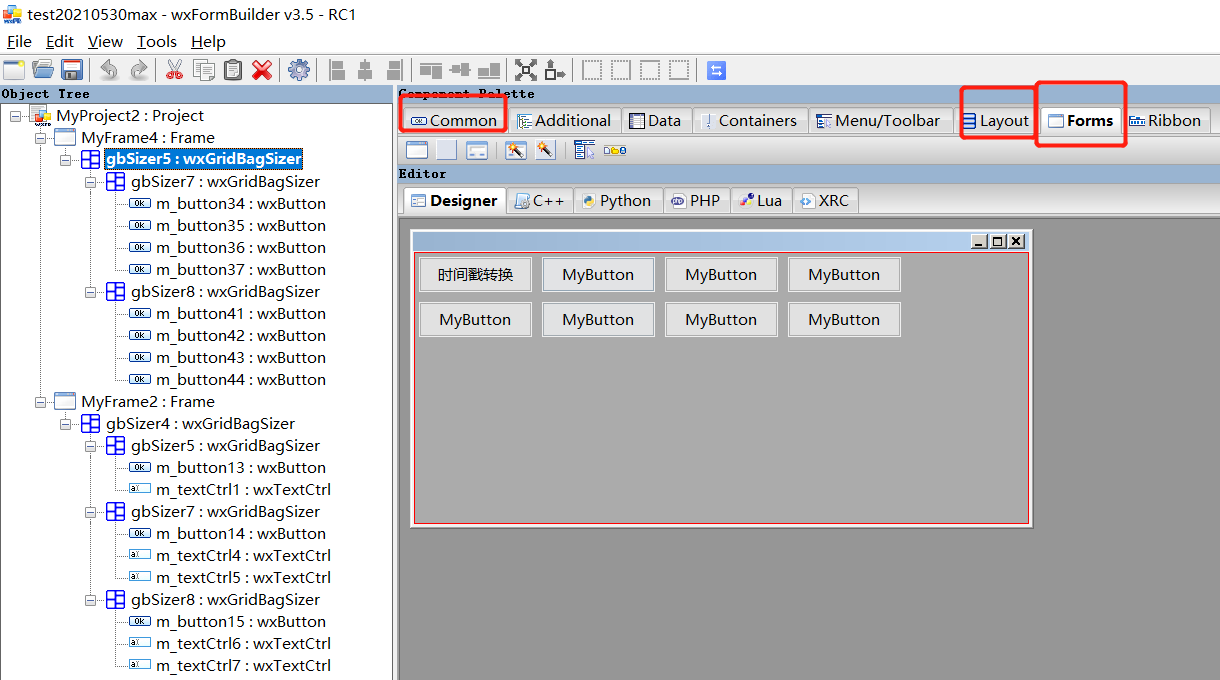Open the Lua editor tab
This screenshot has width=1220, height=680.
(761, 200)
